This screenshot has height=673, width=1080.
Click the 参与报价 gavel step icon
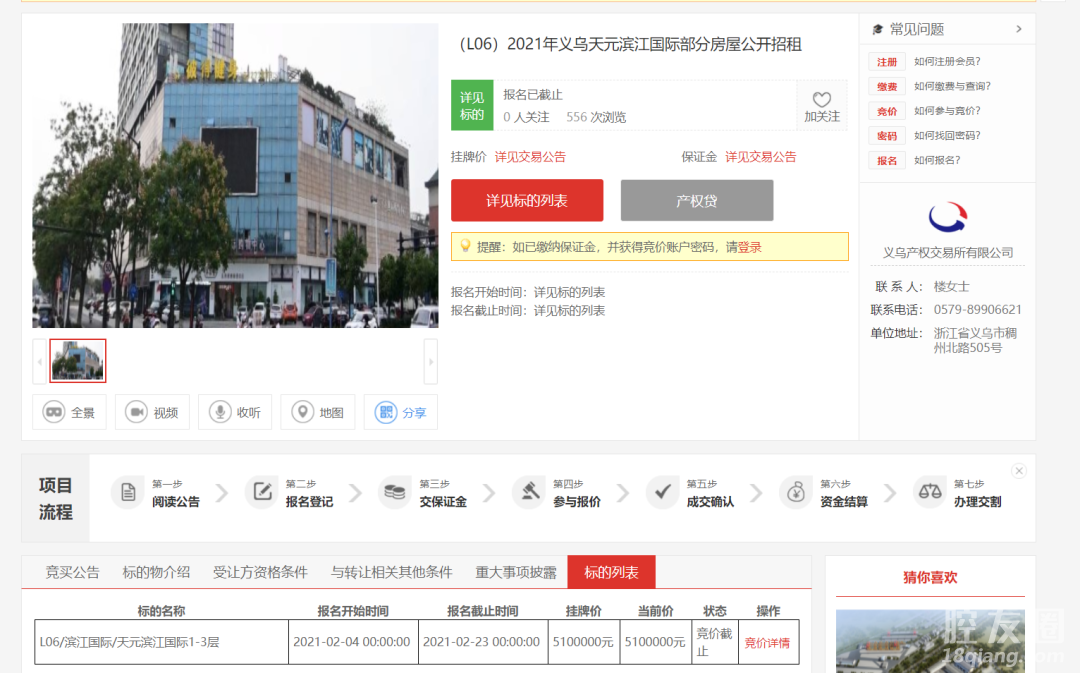(x=528, y=493)
